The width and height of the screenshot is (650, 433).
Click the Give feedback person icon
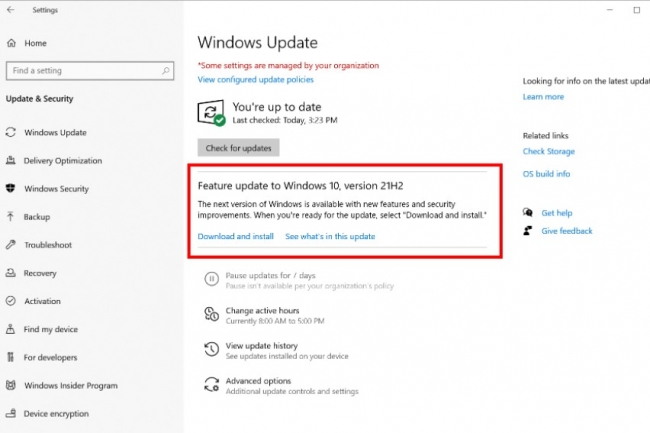[x=528, y=231]
